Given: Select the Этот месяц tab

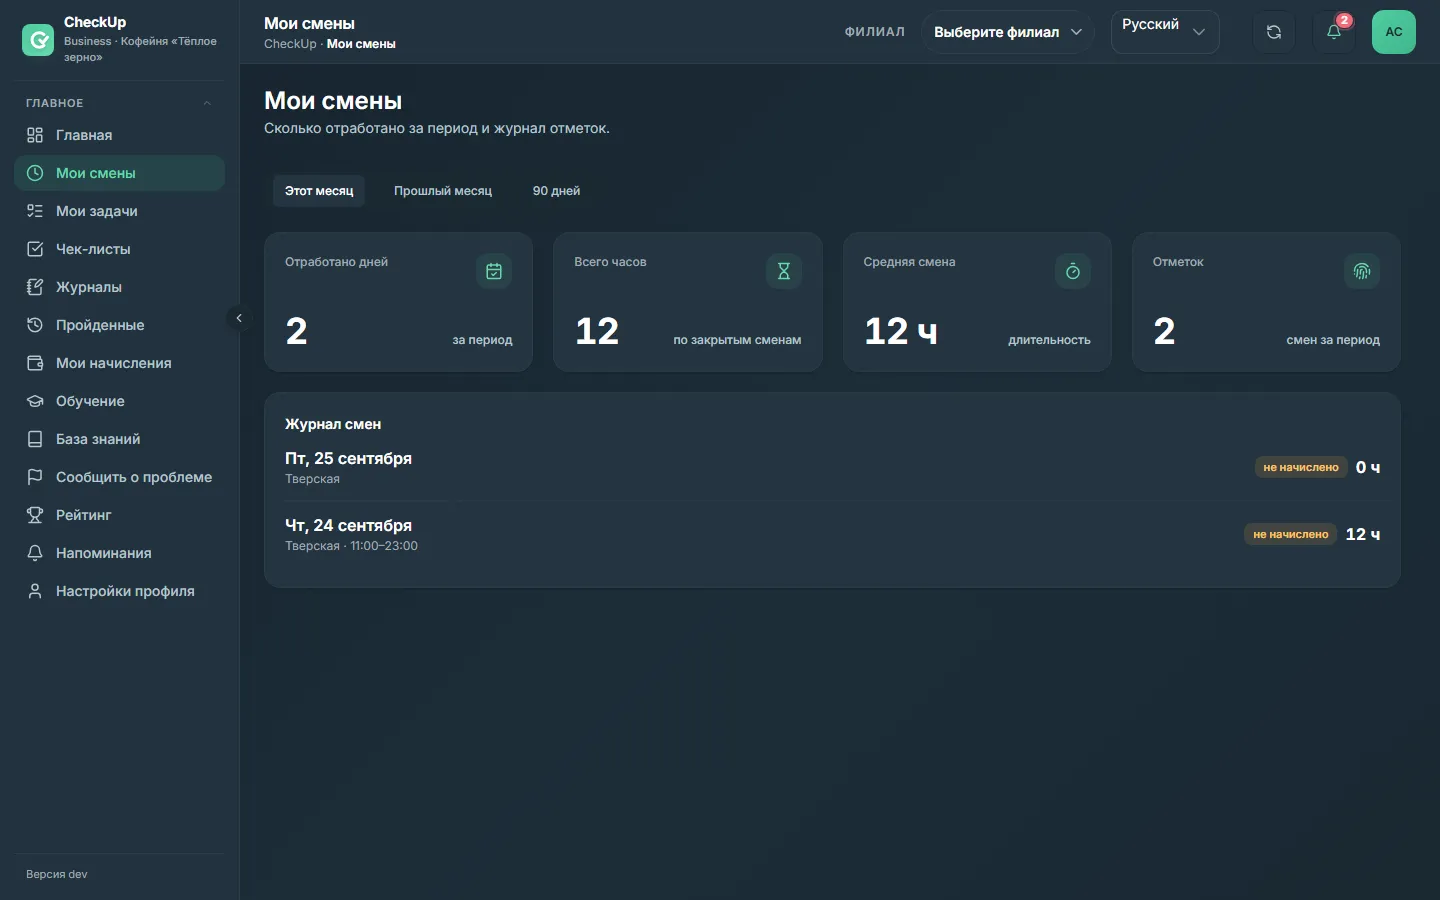Looking at the screenshot, I should click(319, 191).
